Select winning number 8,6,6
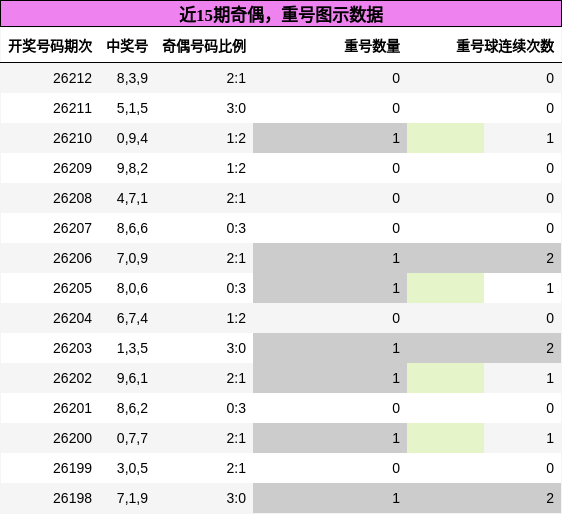Screen dimensions: 562x514 click(132, 228)
